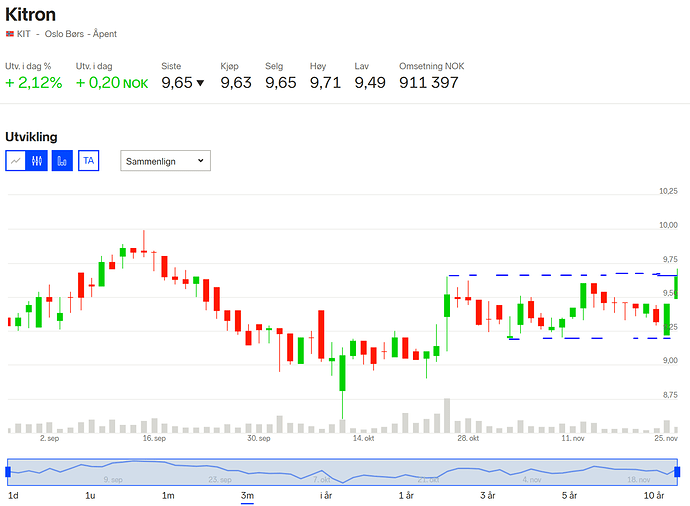Click the Oslo Børs - Åpent text

pos(81,34)
